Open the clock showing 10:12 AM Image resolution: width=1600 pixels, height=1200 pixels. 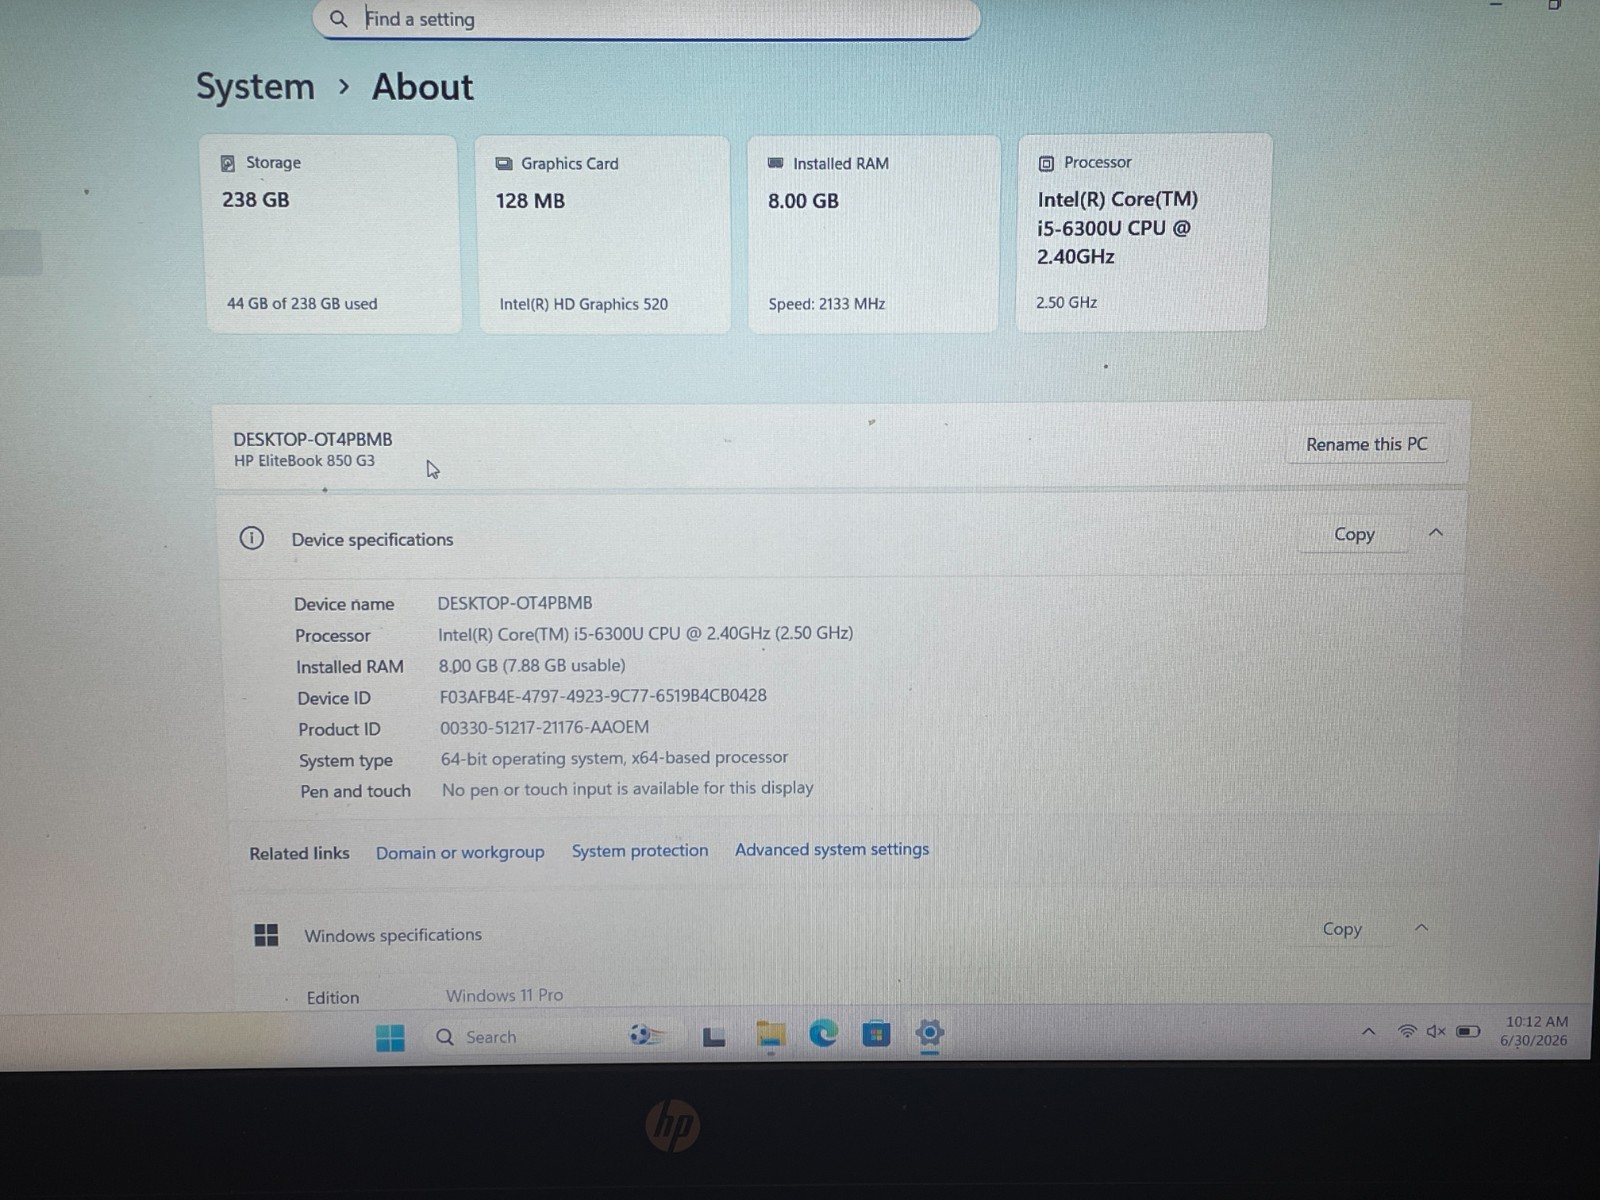point(1535,1031)
